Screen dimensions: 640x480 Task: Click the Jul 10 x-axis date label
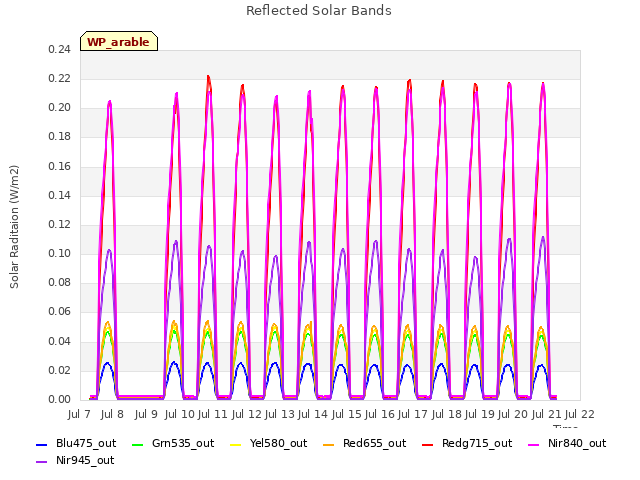tap(180, 414)
